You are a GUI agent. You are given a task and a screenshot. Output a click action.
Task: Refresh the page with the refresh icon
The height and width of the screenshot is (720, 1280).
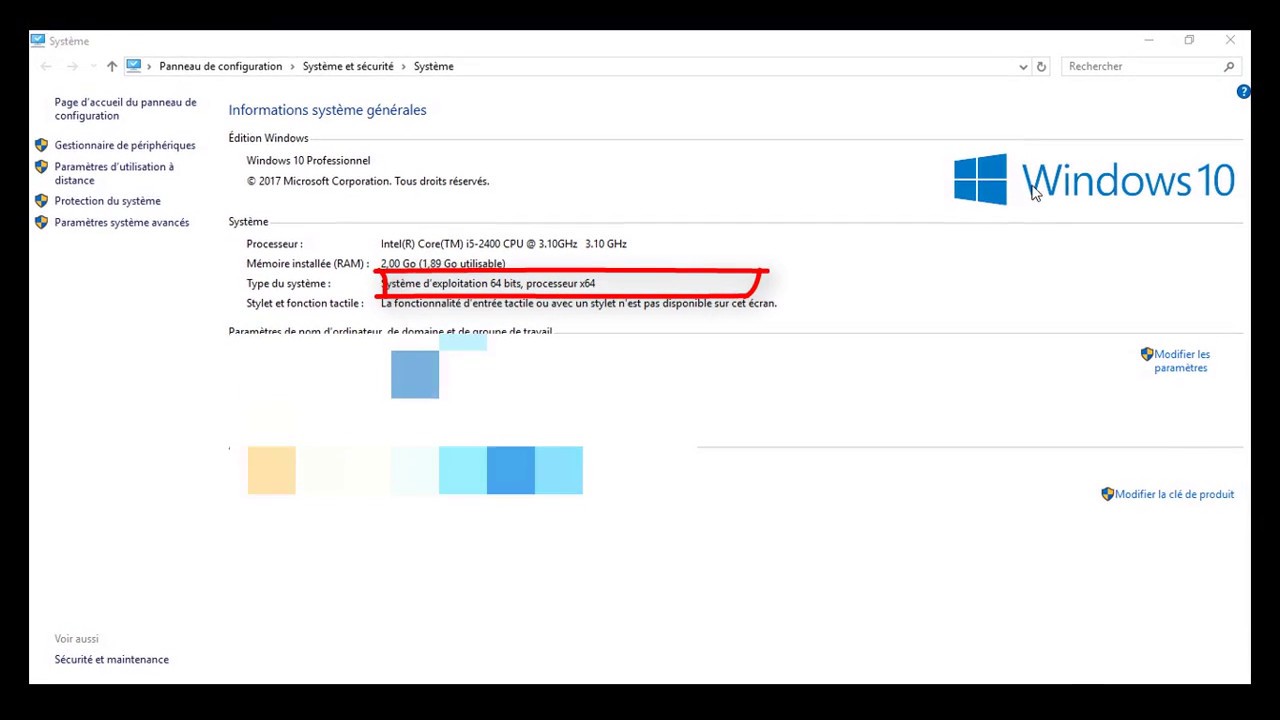[1041, 66]
